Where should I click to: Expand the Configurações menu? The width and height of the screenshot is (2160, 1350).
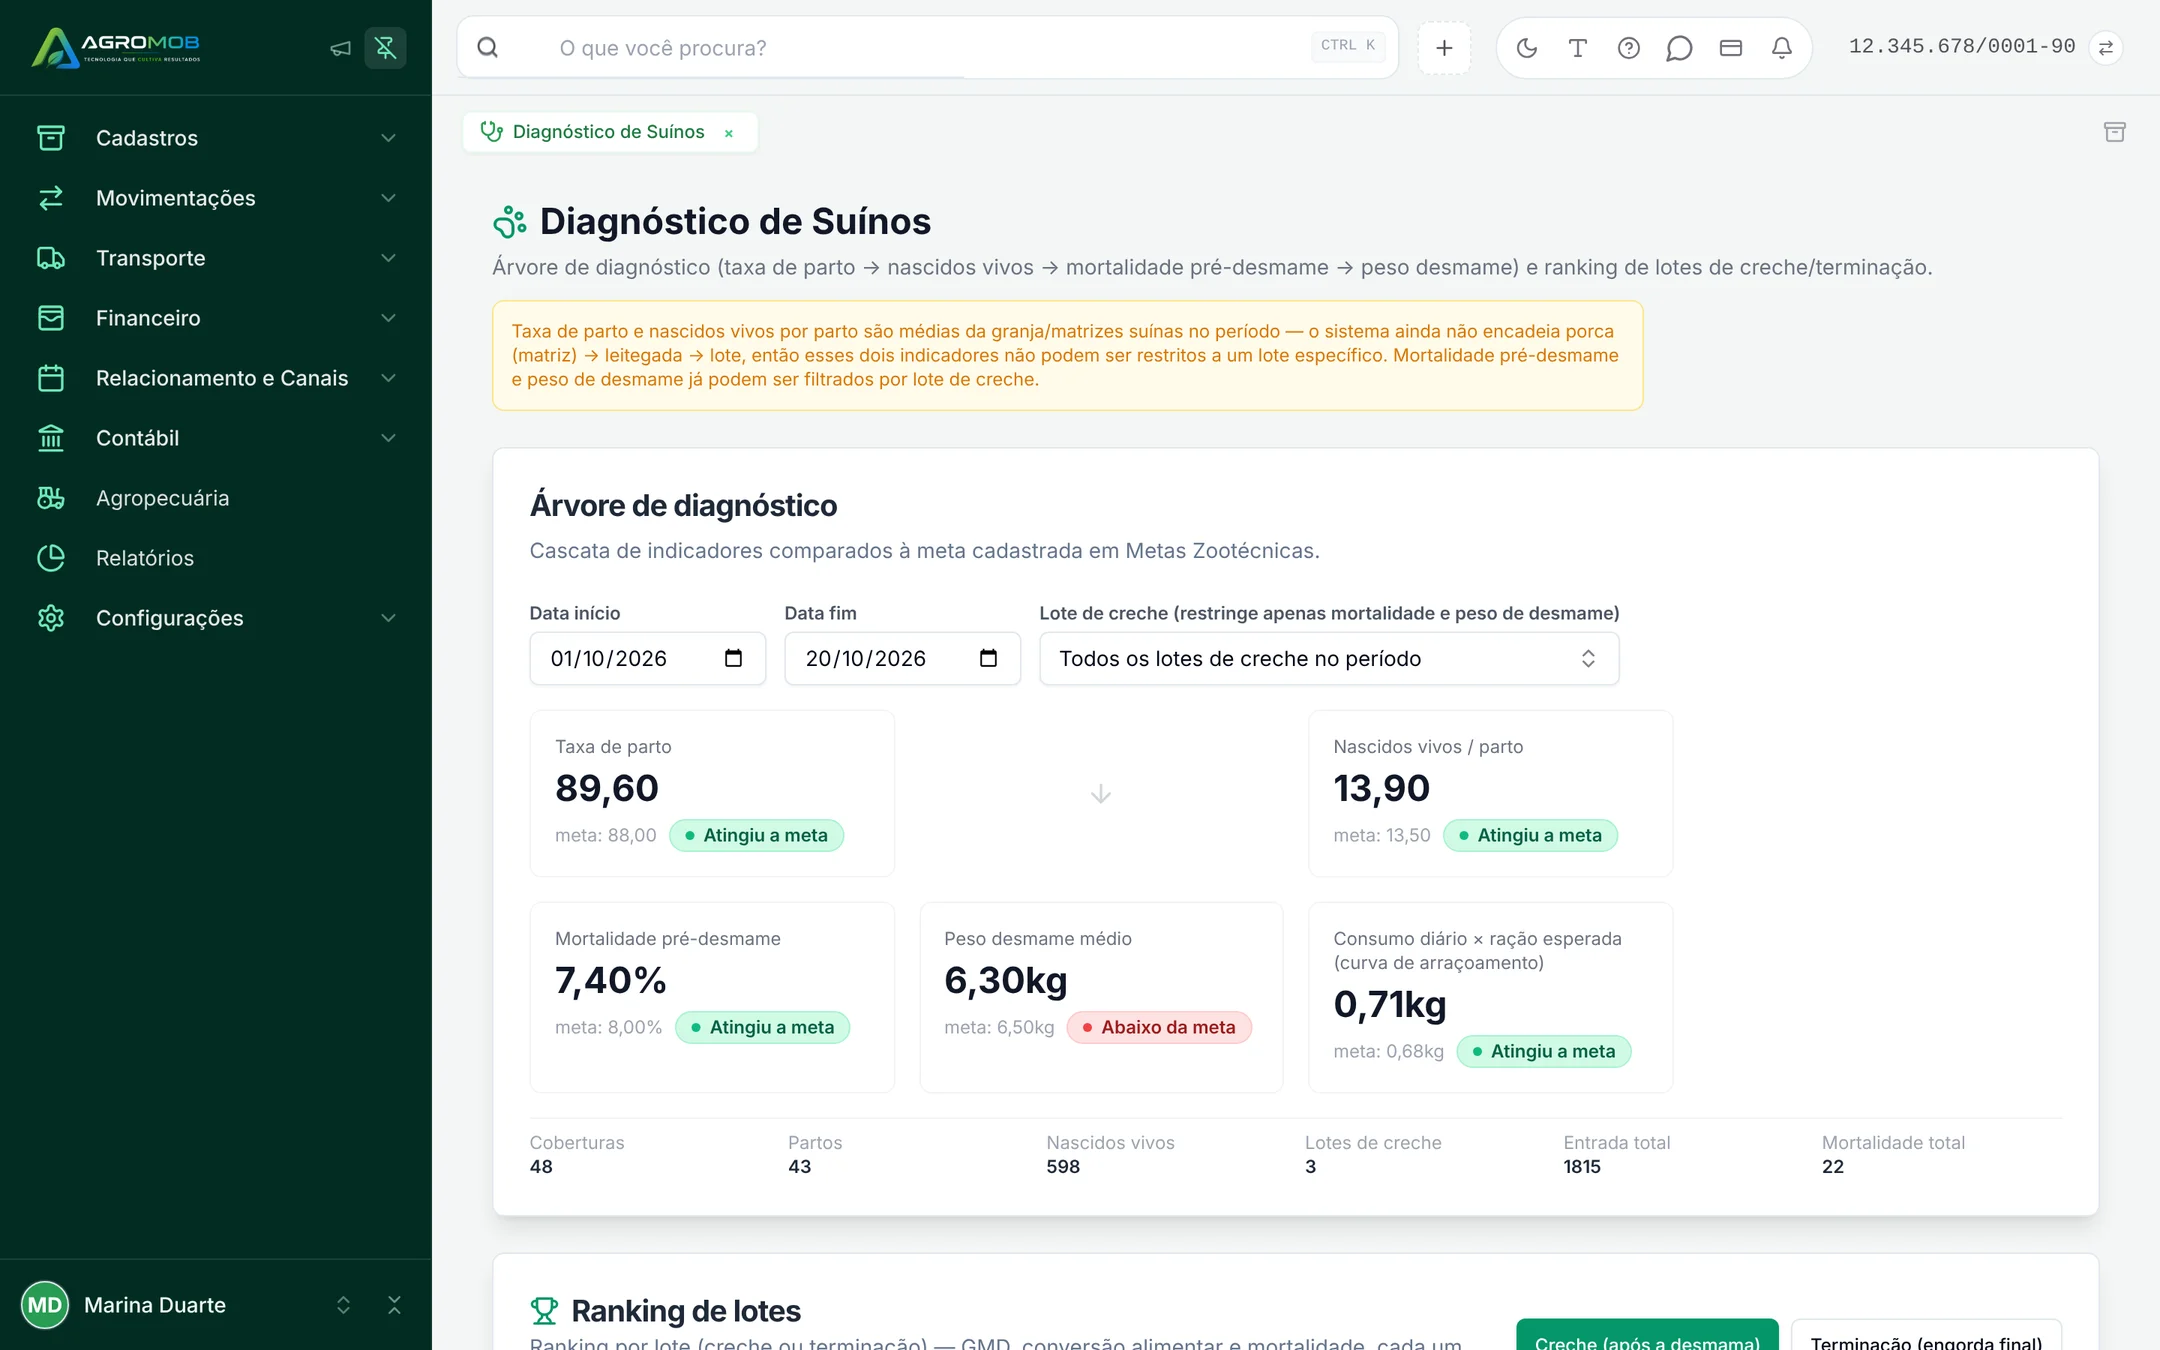[216, 618]
